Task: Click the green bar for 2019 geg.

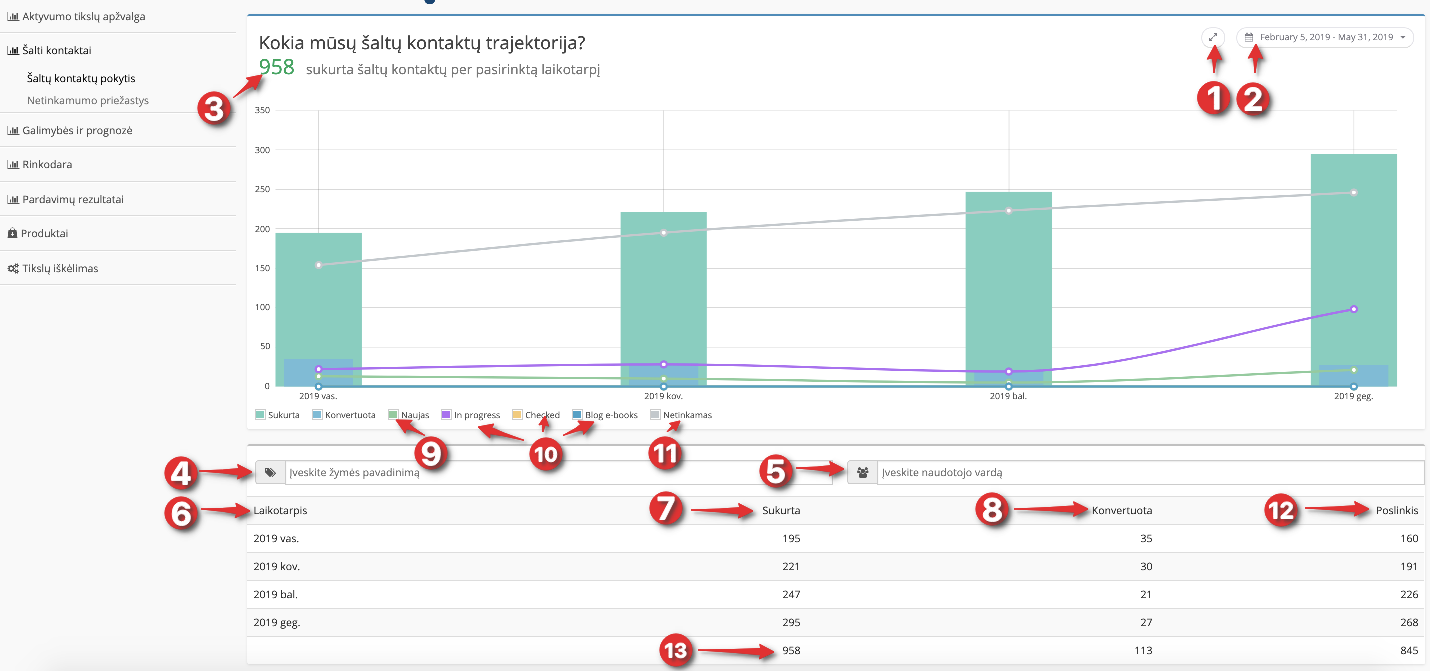Action: [x=1353, y=270]
